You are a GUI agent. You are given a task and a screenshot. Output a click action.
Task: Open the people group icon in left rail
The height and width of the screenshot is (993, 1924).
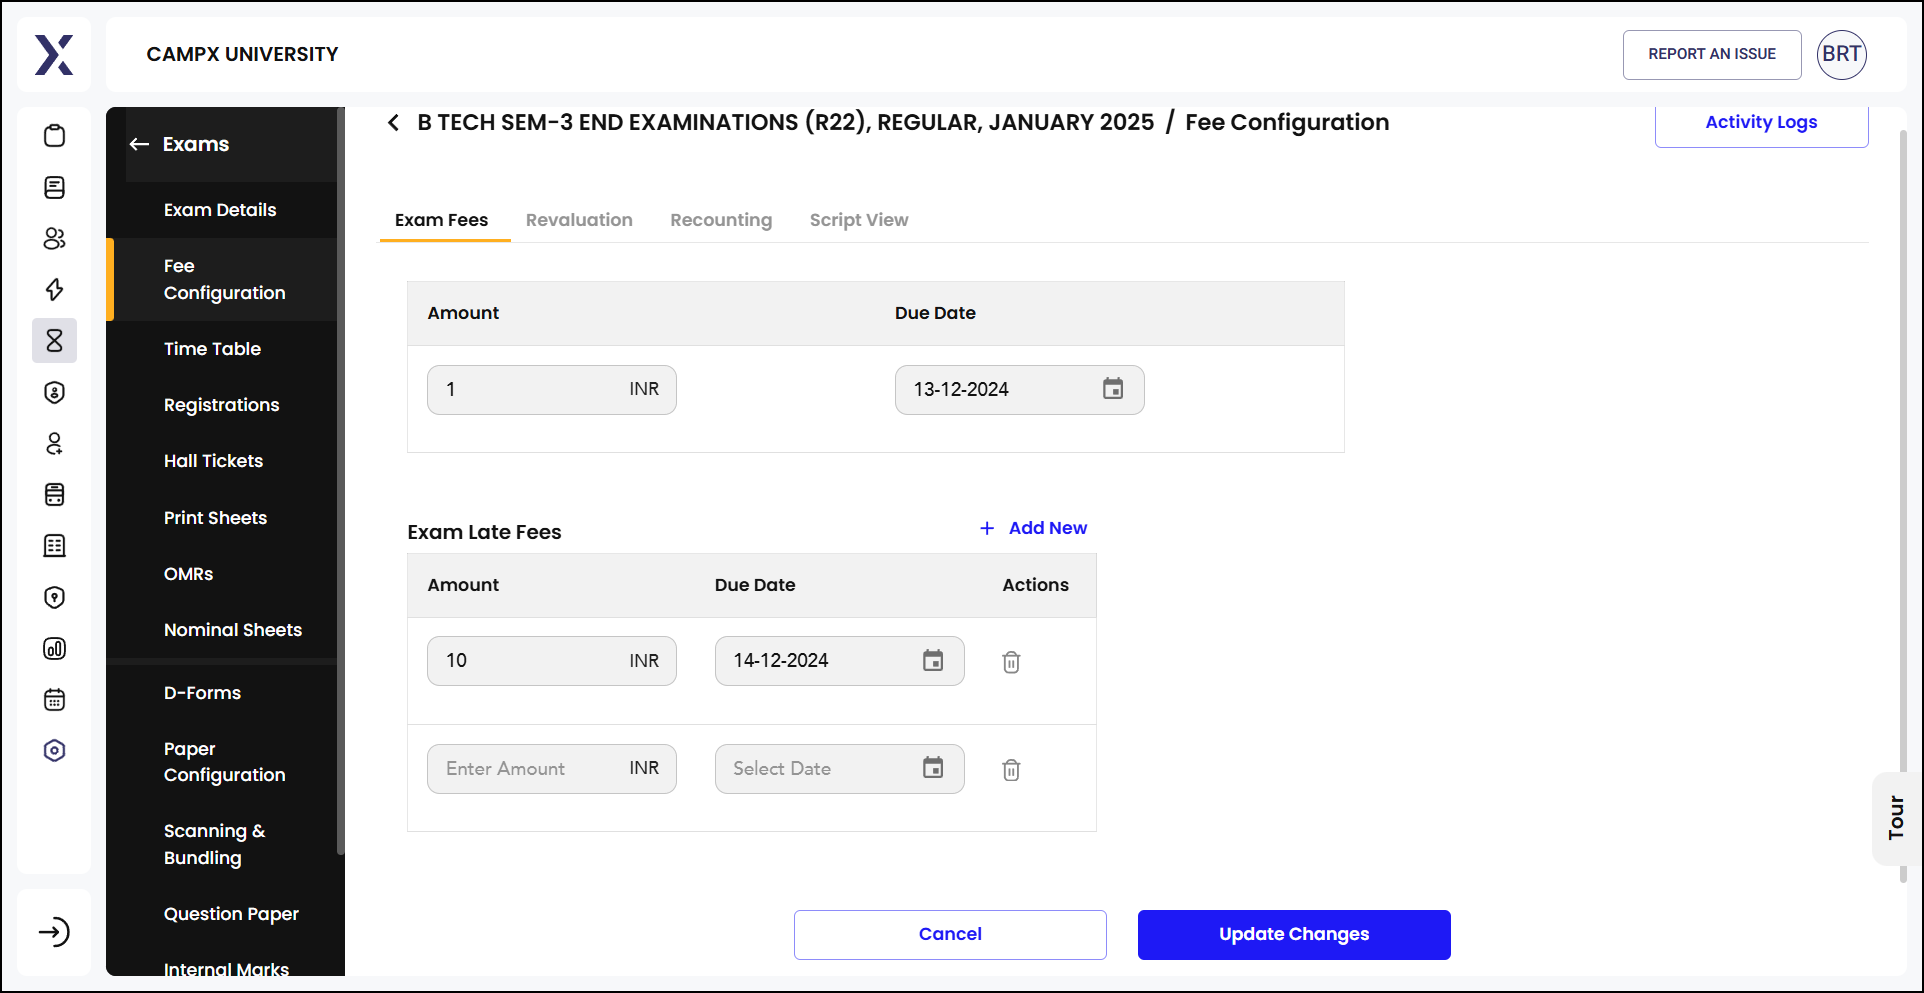[x=55, y=238]
